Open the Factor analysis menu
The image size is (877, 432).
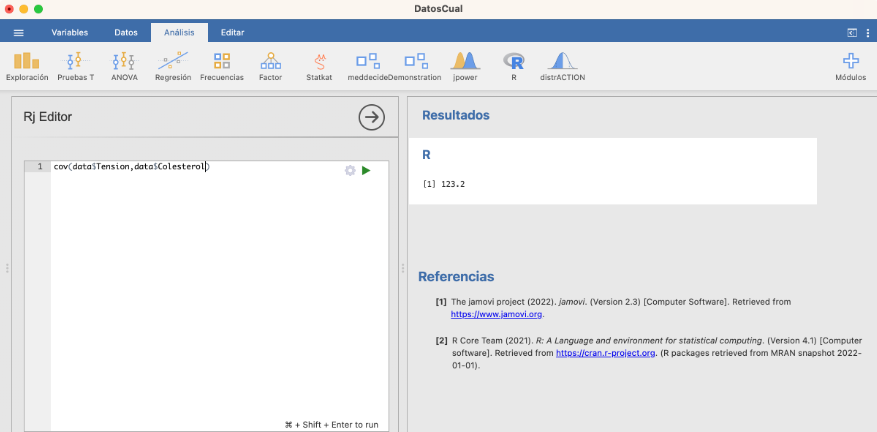click(x=270, y=66)
